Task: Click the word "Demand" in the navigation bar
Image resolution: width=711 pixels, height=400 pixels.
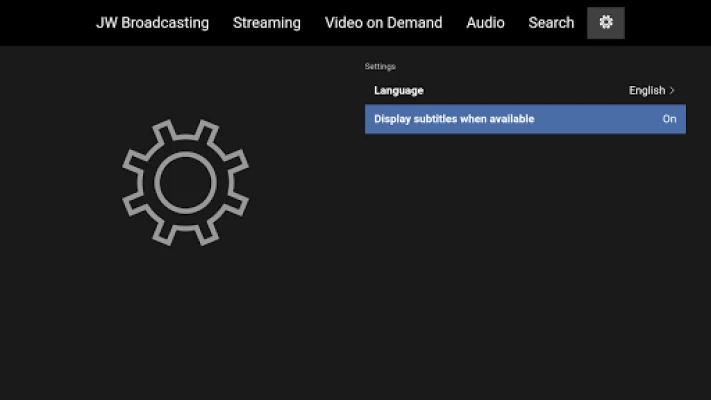Action: tap(415, 22)
